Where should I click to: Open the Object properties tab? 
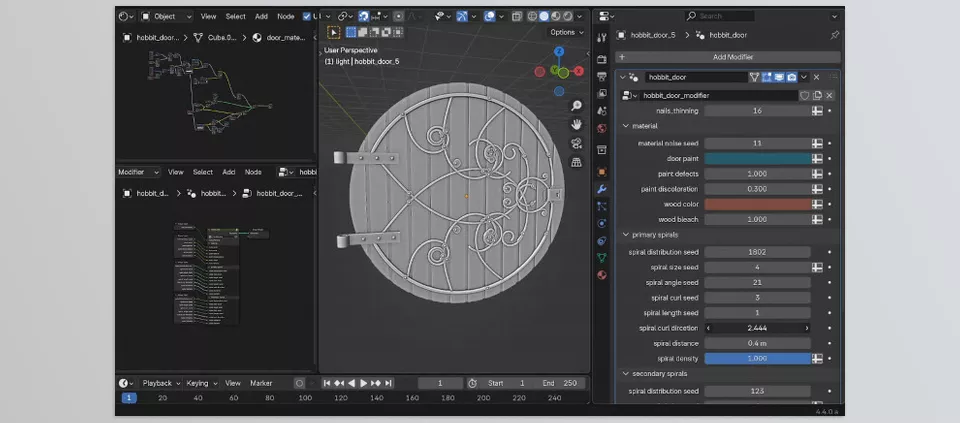click(x=602, y=172)
